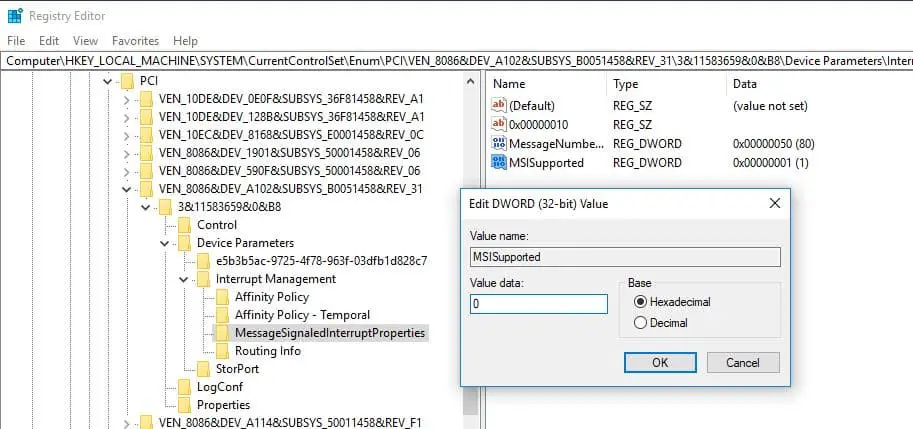Click the Registry Editor title bar icon
The image size is (913, 429).
pos(15,16)
